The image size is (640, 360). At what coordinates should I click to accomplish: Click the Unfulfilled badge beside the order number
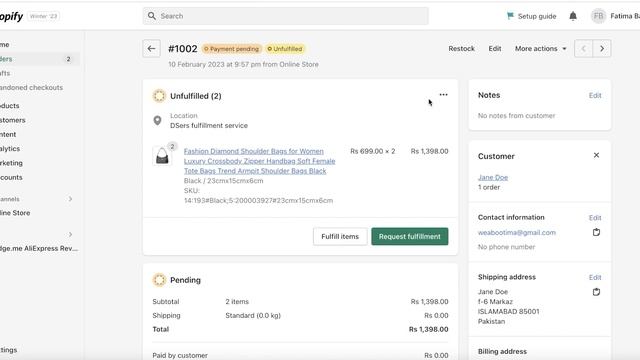click(x=285, y=49)
